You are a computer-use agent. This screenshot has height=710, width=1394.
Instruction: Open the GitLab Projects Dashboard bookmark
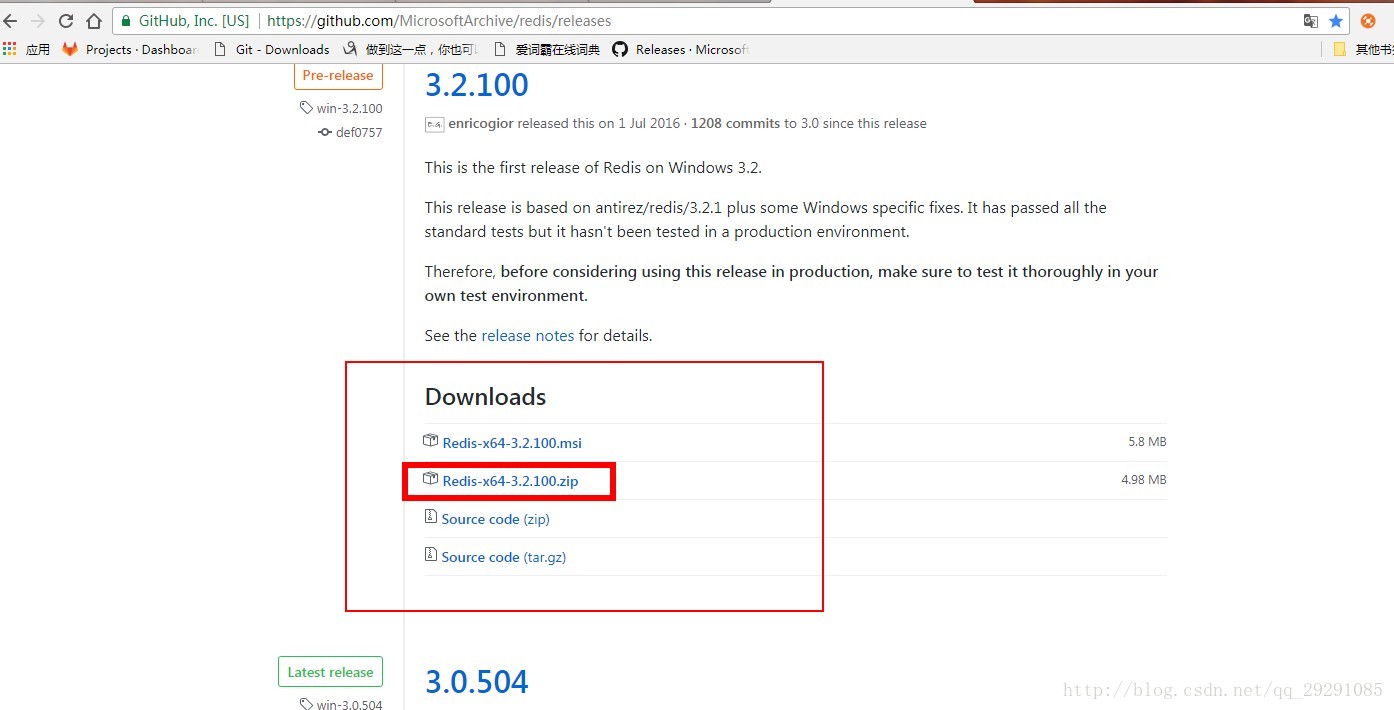coord(130,49)
